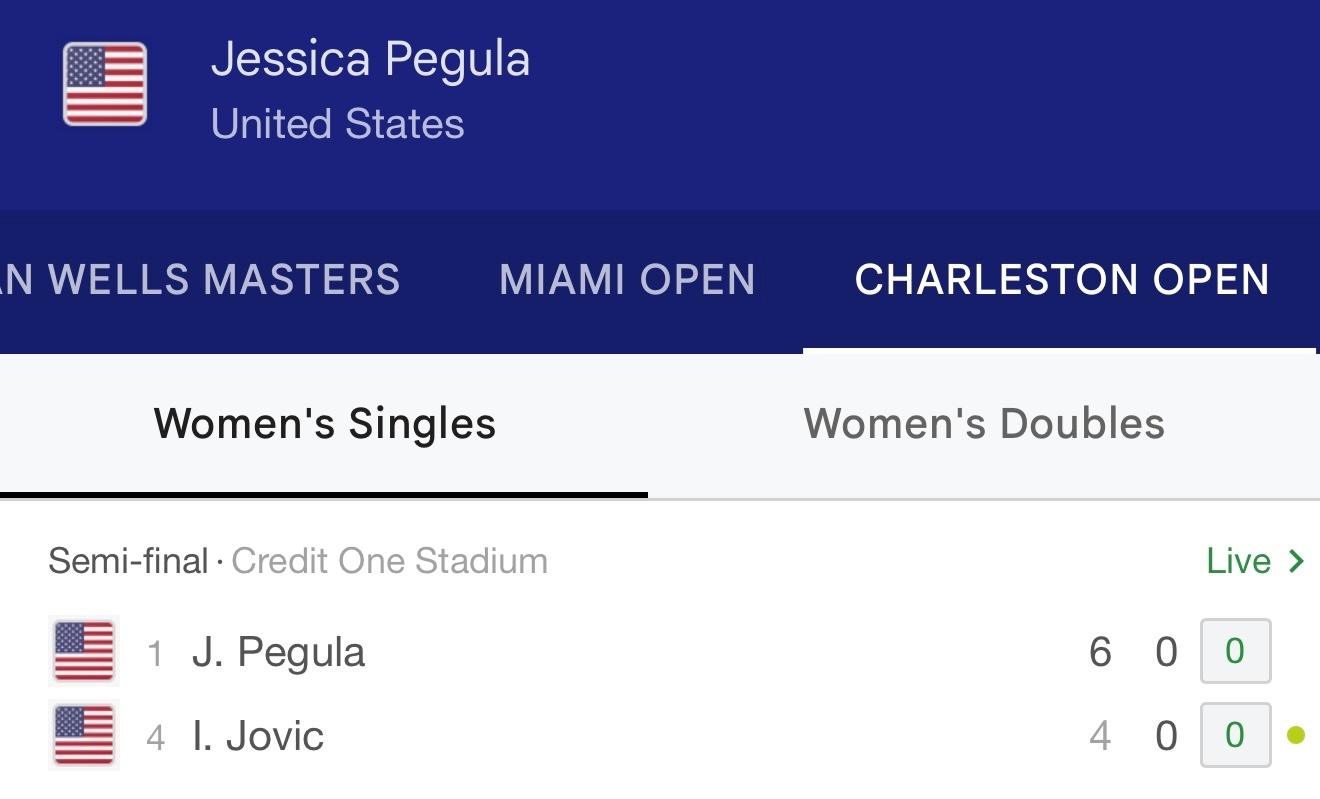Go to the Indian Wells Masters tab

click(200, 280)
